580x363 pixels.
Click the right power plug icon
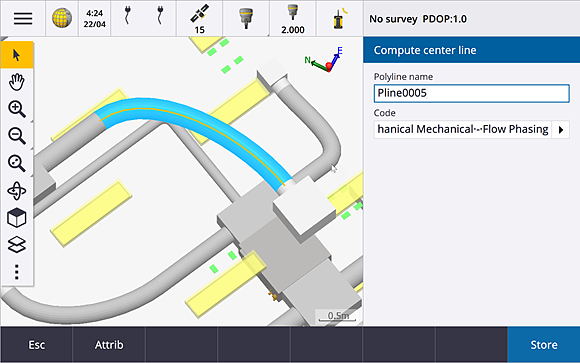click(160, 16)
